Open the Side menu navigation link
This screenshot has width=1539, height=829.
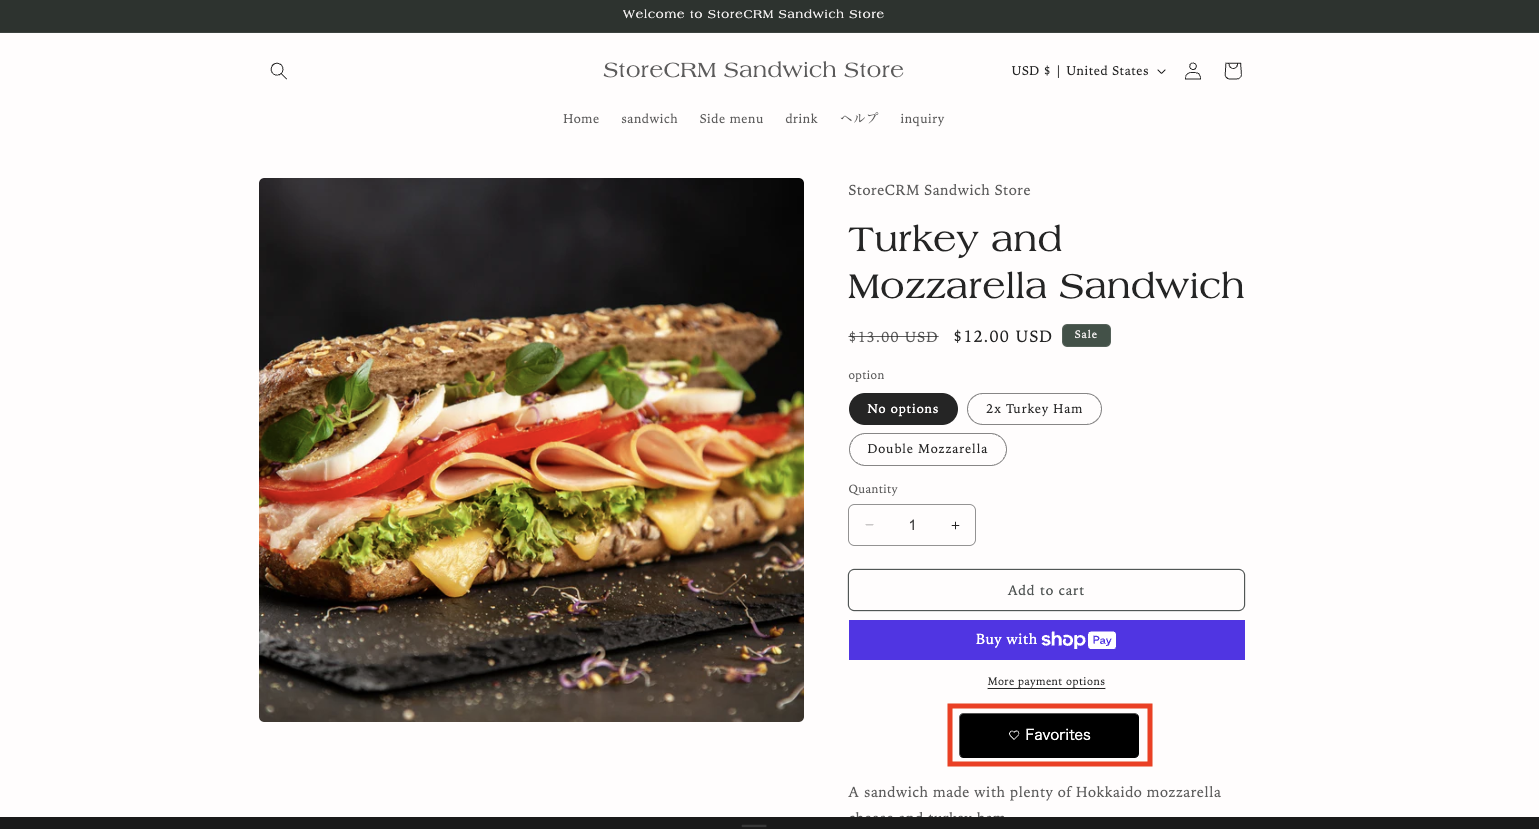pyautogui.click(x=731, y=119)
